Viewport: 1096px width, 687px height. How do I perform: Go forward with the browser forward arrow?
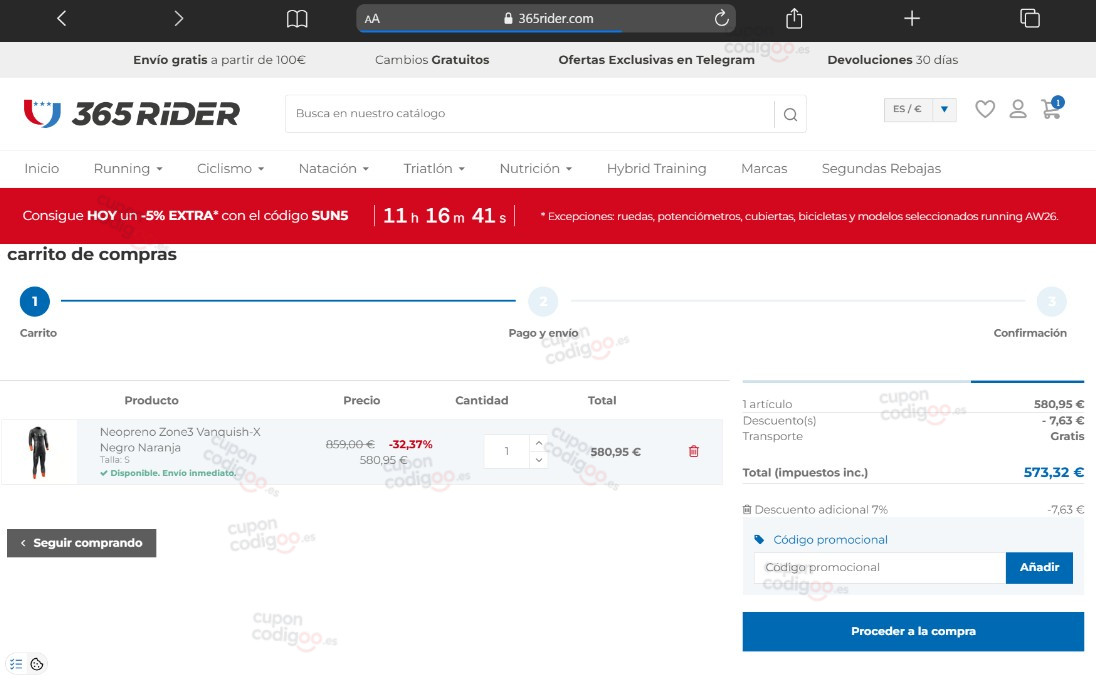[178, 18]
